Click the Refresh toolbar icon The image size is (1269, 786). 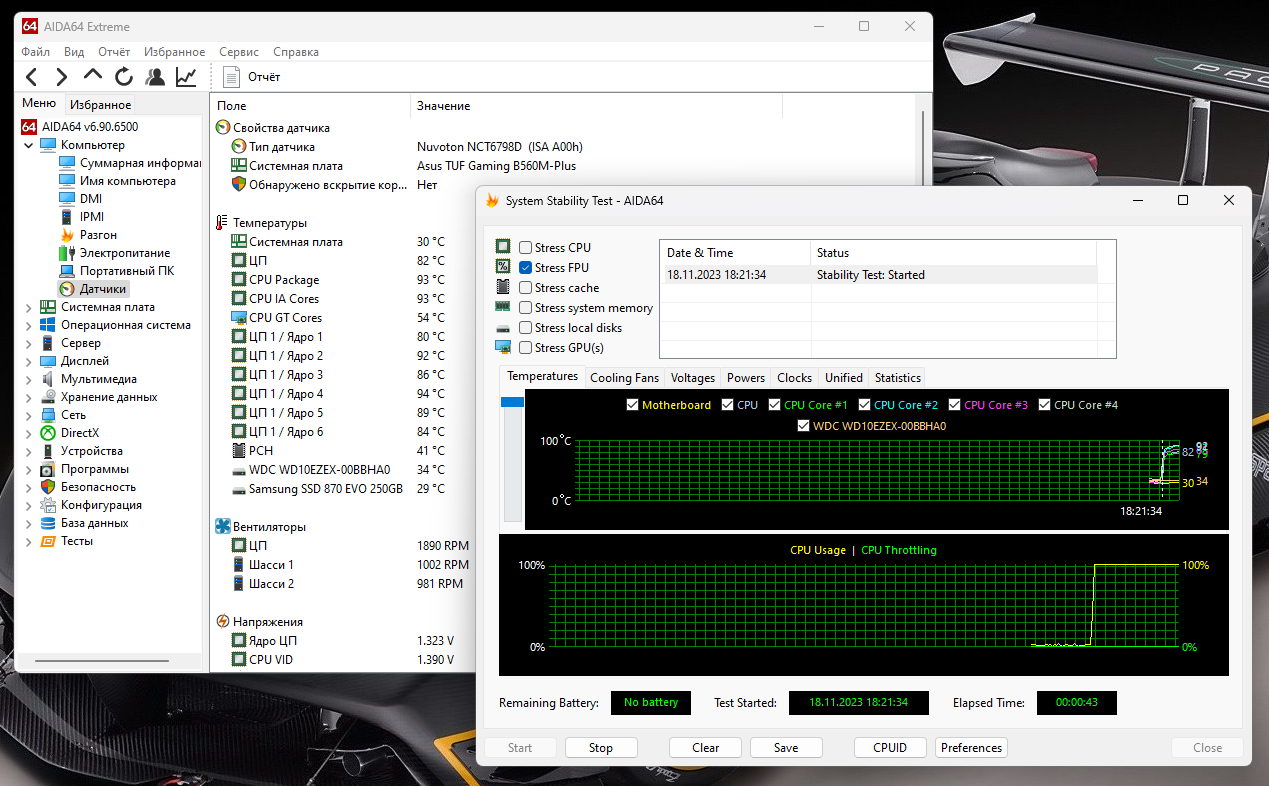[124, 77]
